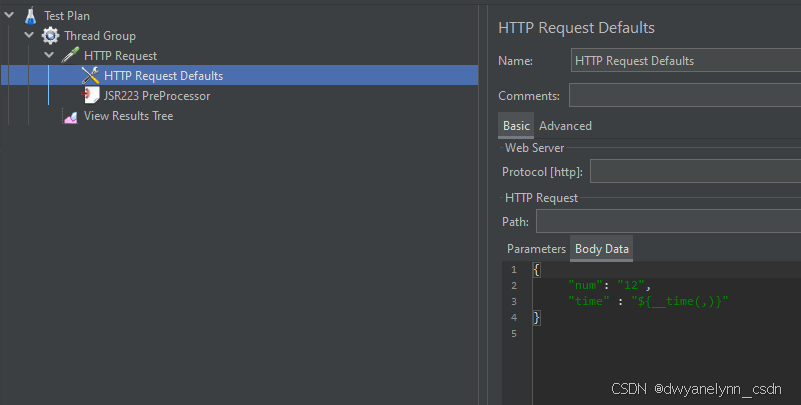Image resolution: width=801 pixels, height=405 pixels.
Task: Click the HTTP Request Defaults panel title
Action: tap(576, 28)
